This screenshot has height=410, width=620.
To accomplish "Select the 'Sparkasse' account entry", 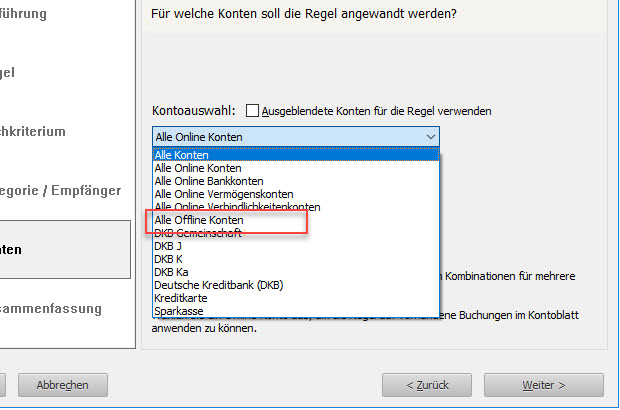I will (296, 311).
